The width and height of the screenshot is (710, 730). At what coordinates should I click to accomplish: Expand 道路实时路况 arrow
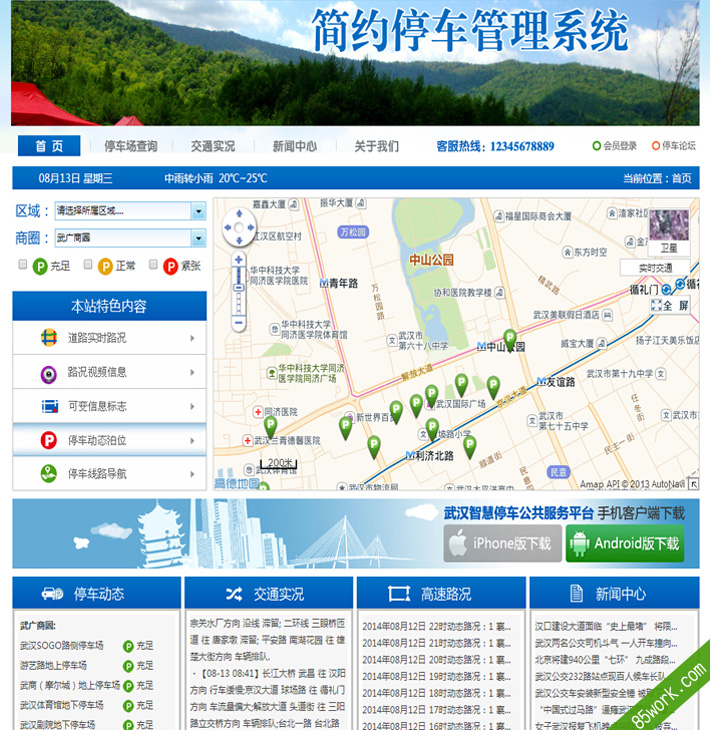point(192,338)
